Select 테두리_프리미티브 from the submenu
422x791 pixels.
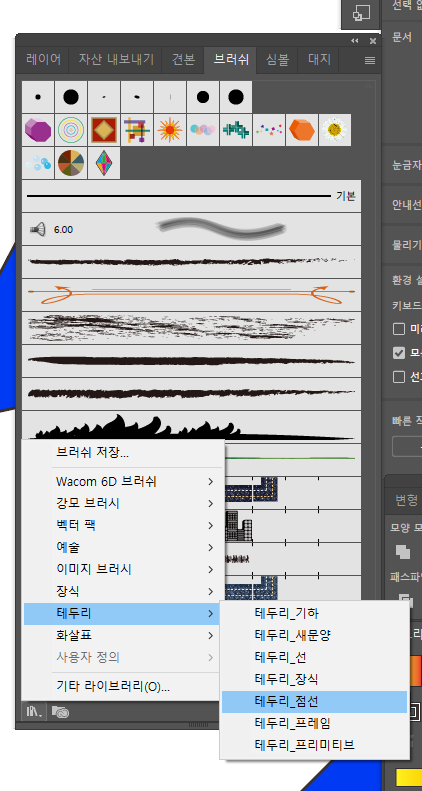pos(314,745)
